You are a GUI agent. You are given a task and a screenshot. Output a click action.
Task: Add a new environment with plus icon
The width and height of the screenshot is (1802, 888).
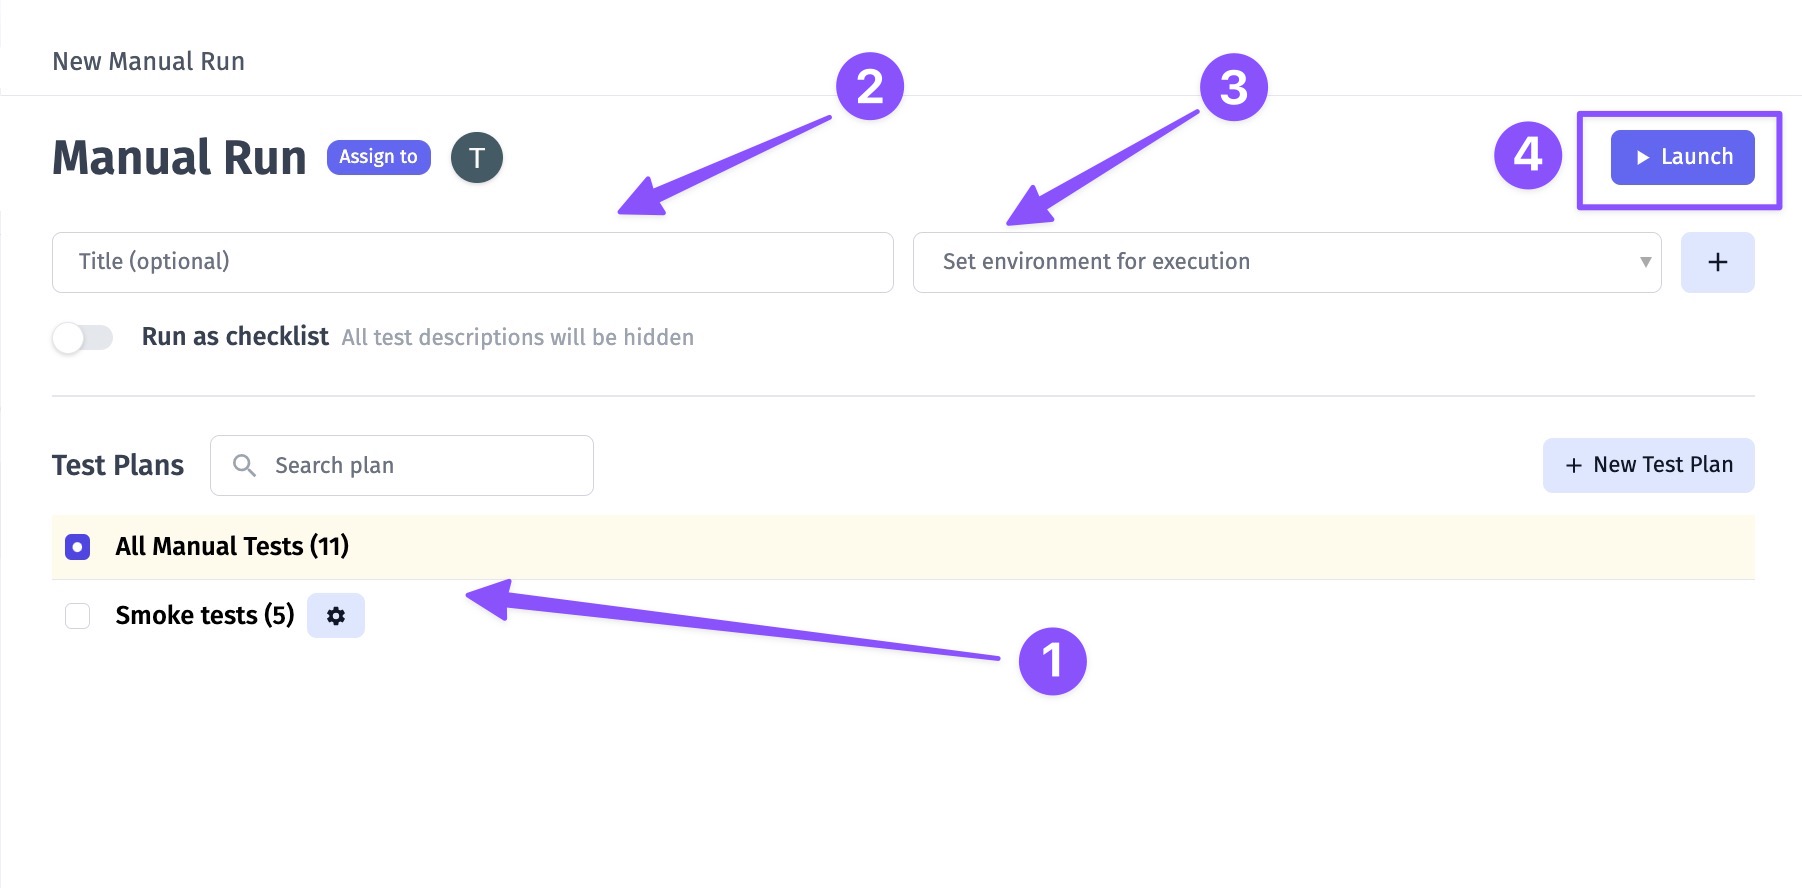point(1717,262)
